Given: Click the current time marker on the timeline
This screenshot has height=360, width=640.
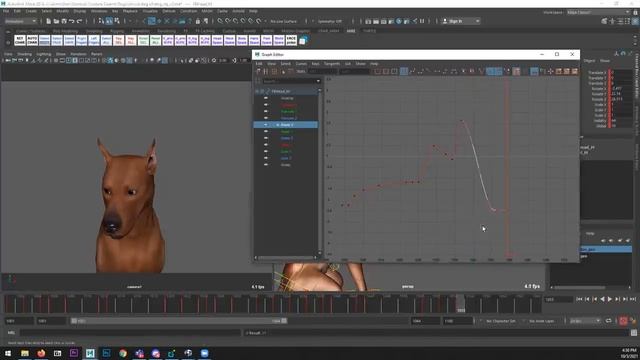Looking at the screenshot, I should click(460, 304).
